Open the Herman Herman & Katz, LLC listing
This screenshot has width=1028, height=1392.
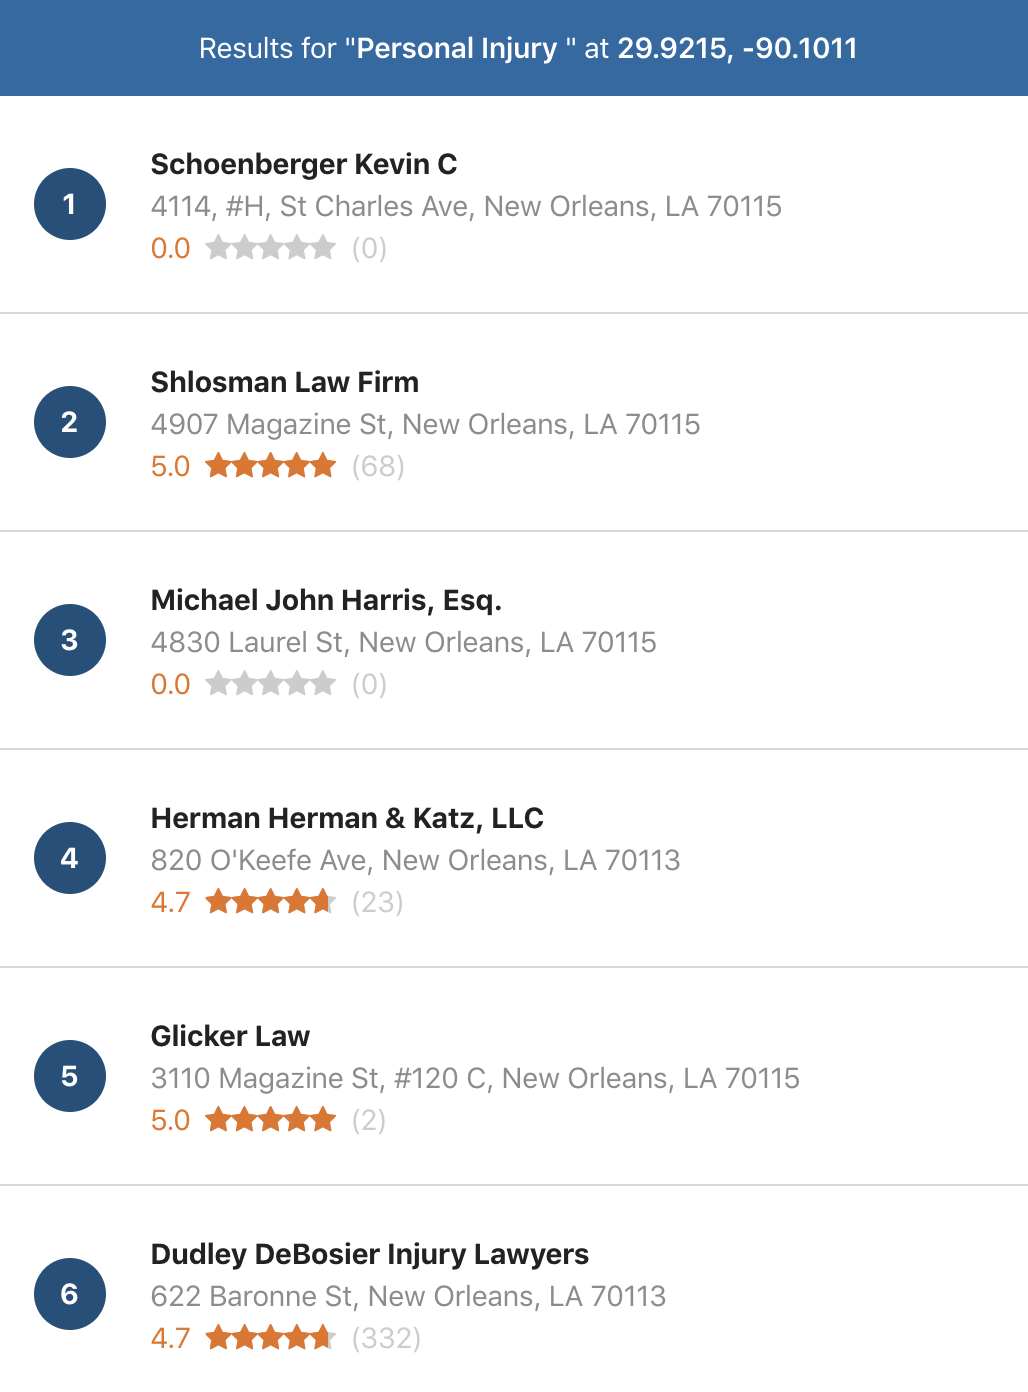[514, 858]
